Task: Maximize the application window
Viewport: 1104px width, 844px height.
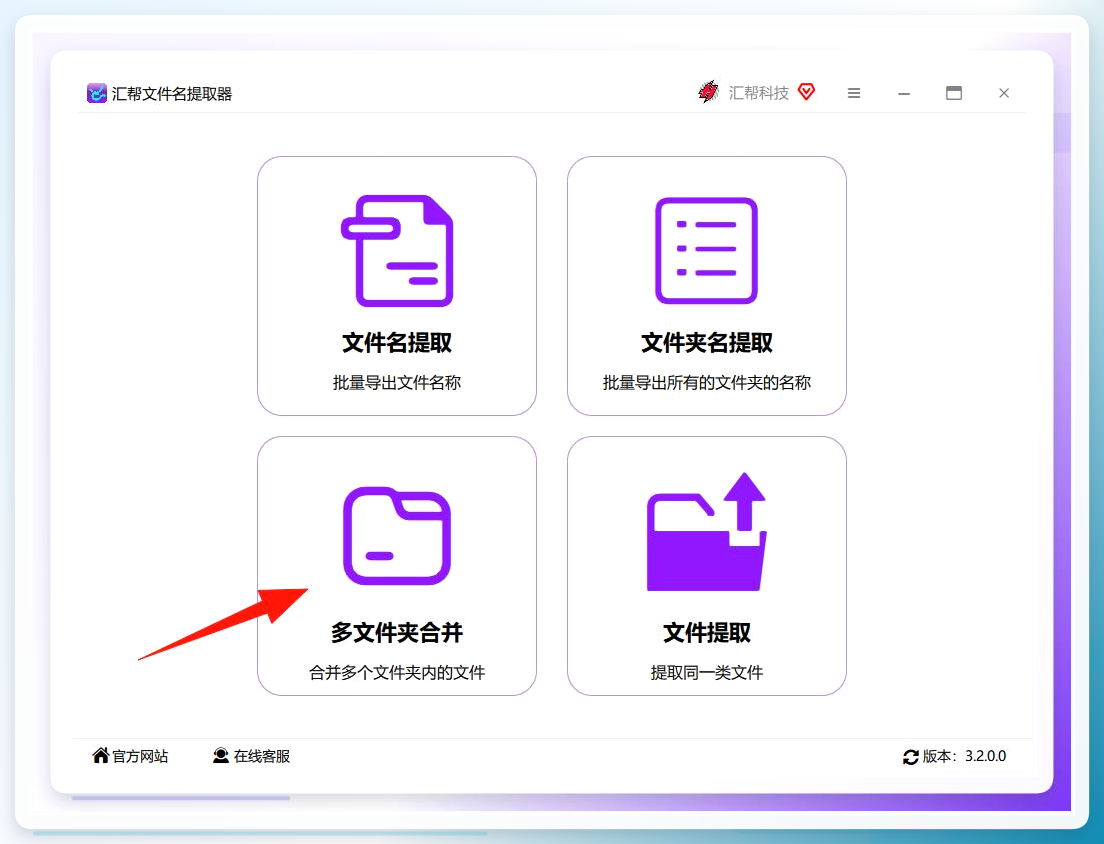Action: [954, 93]
